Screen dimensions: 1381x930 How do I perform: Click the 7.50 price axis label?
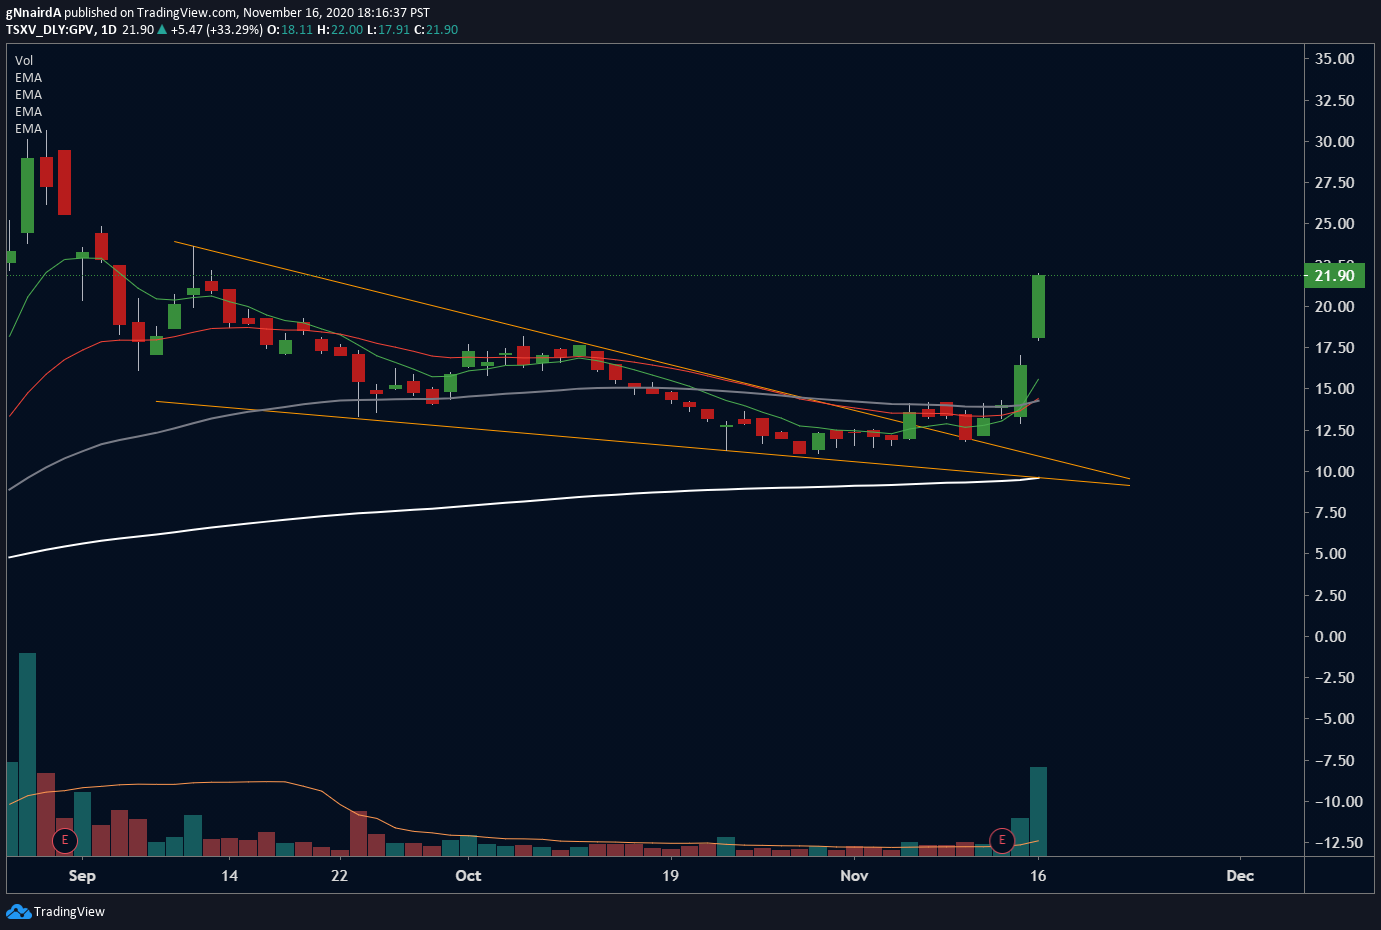click(1330, 513)
